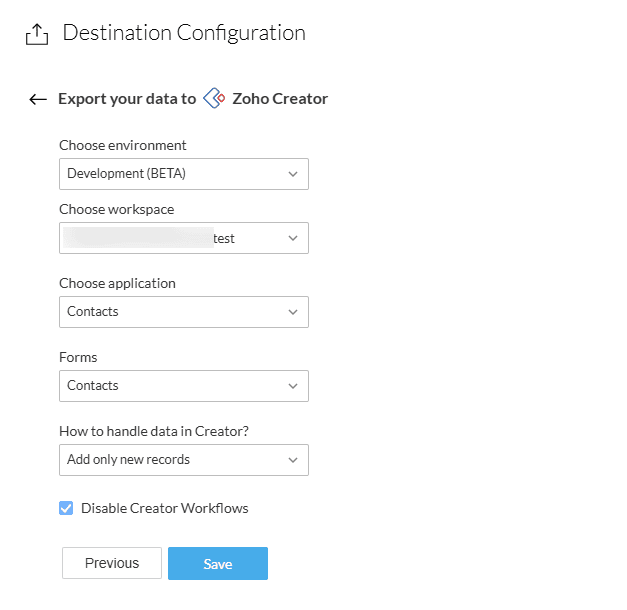Click the Disable Creator Workflows label text
The width and height of the screenshot is (627, 610).
pyautogui.click(x=164, y=508)
